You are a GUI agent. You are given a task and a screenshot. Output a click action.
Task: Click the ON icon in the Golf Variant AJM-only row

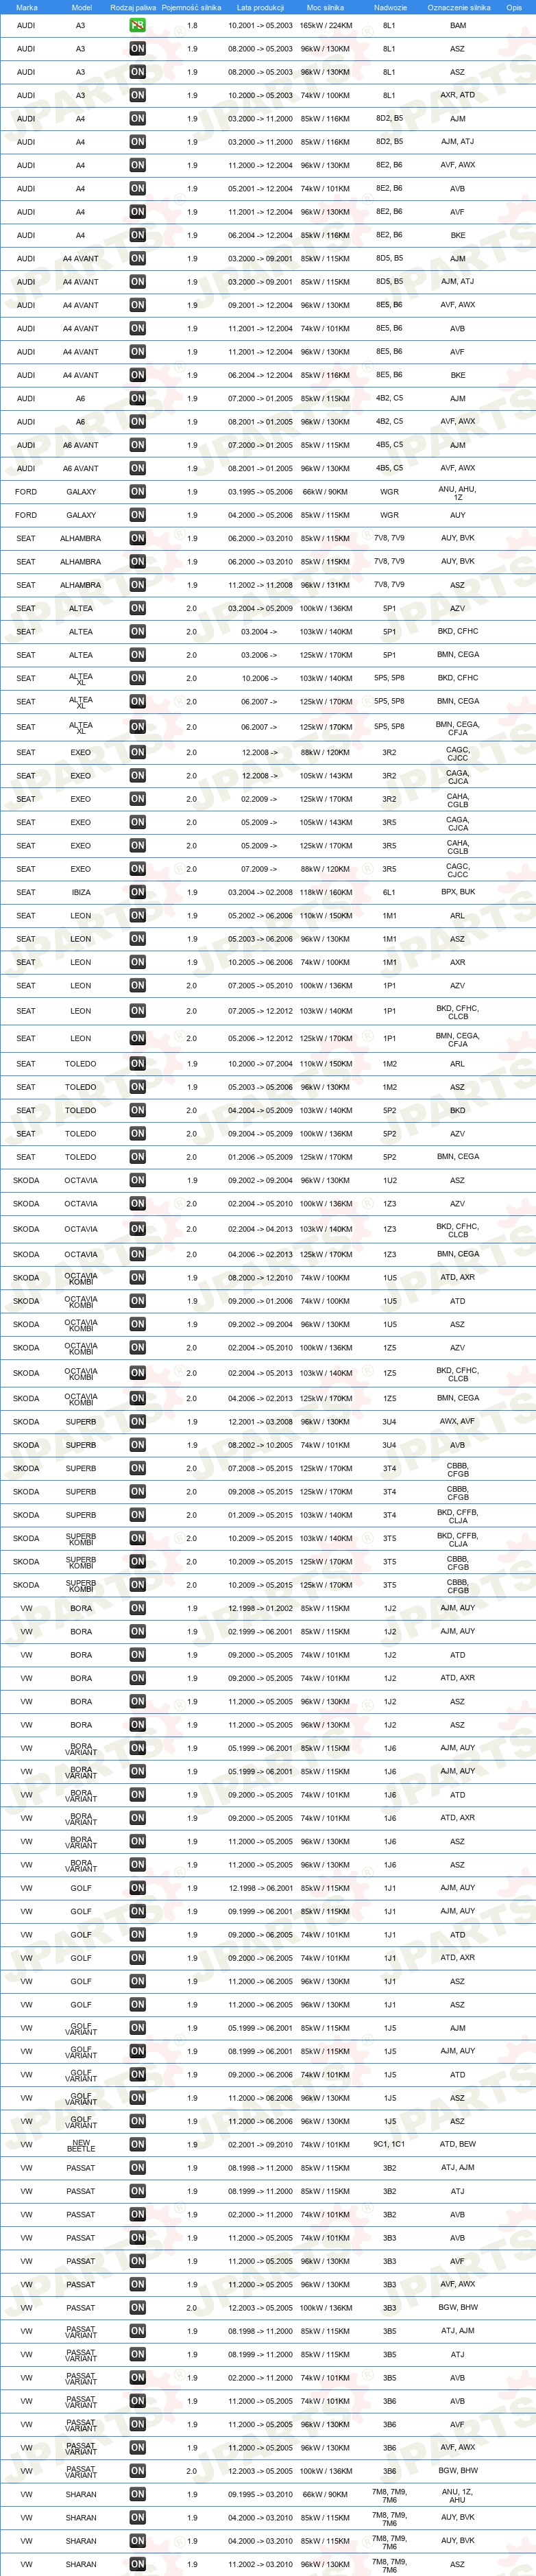click(138, 2028)
